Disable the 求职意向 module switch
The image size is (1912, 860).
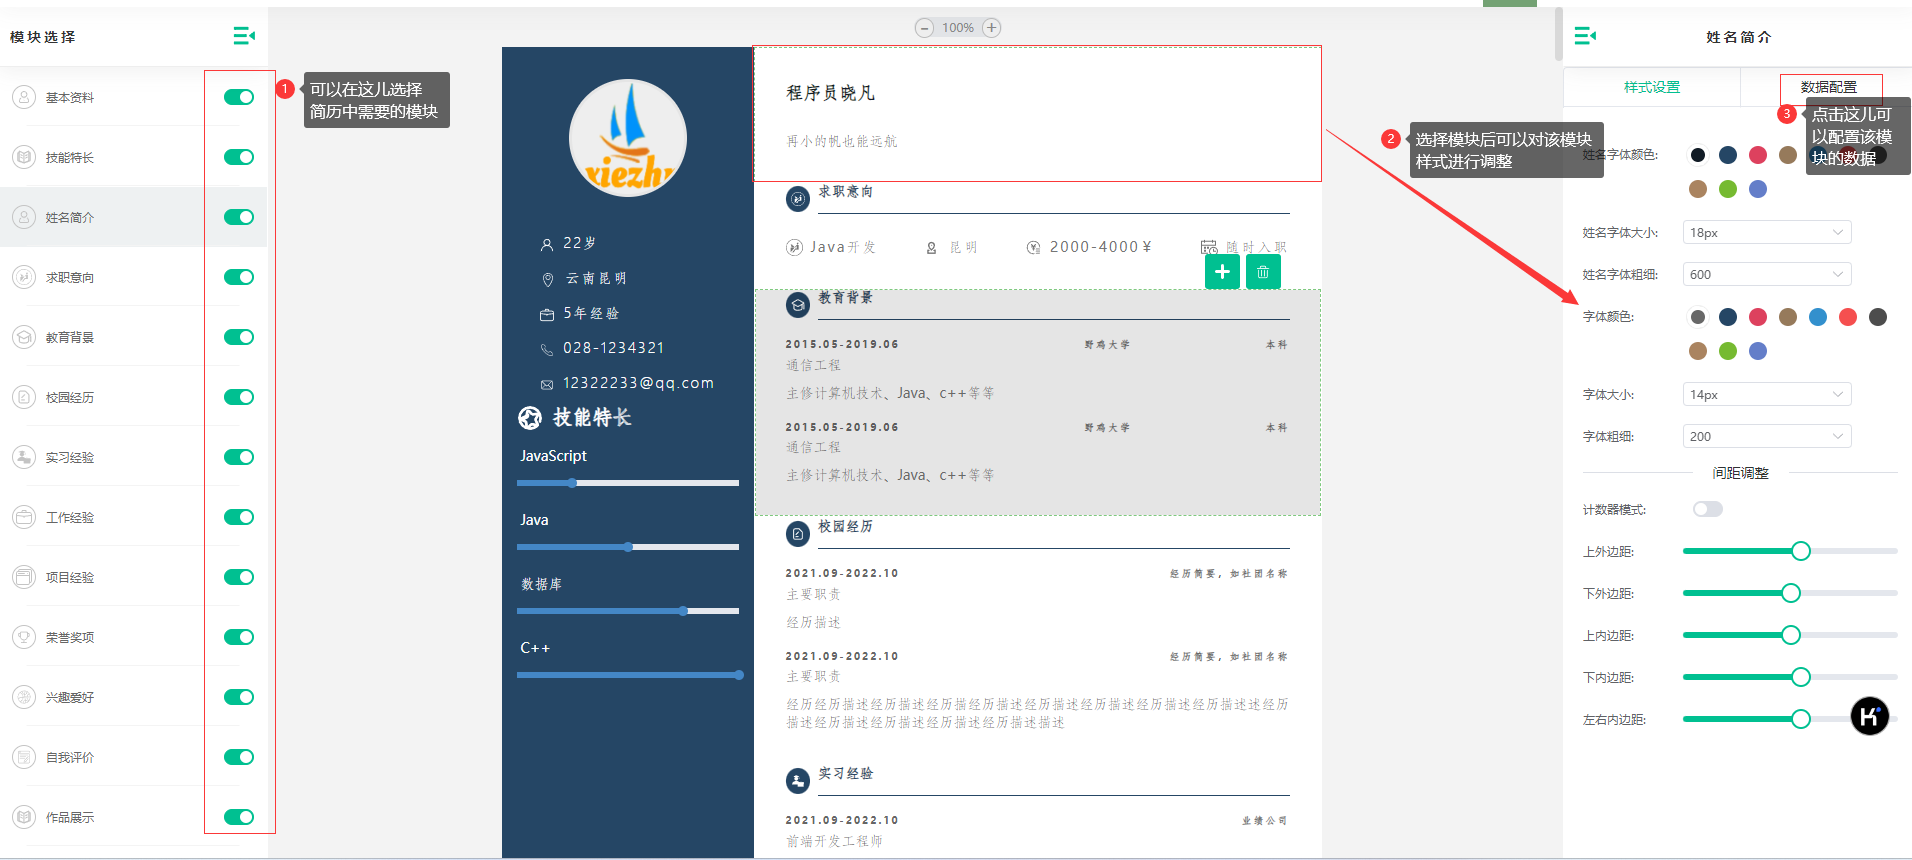pyautogui.click(x=239, y=277)
